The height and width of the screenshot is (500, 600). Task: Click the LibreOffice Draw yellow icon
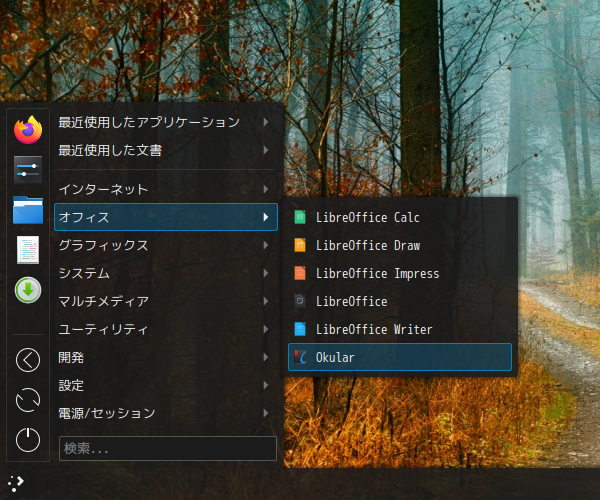[300, 245]
